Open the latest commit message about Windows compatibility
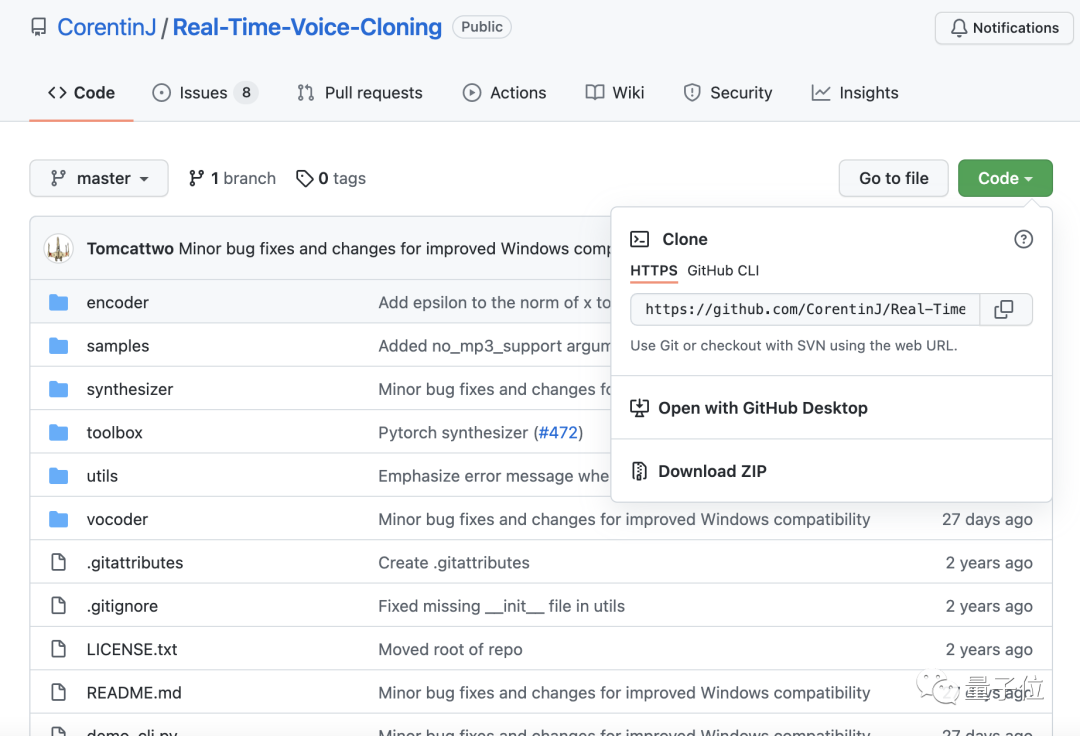1080x736 pixels. pyautogui.click(x=395, y=249)
